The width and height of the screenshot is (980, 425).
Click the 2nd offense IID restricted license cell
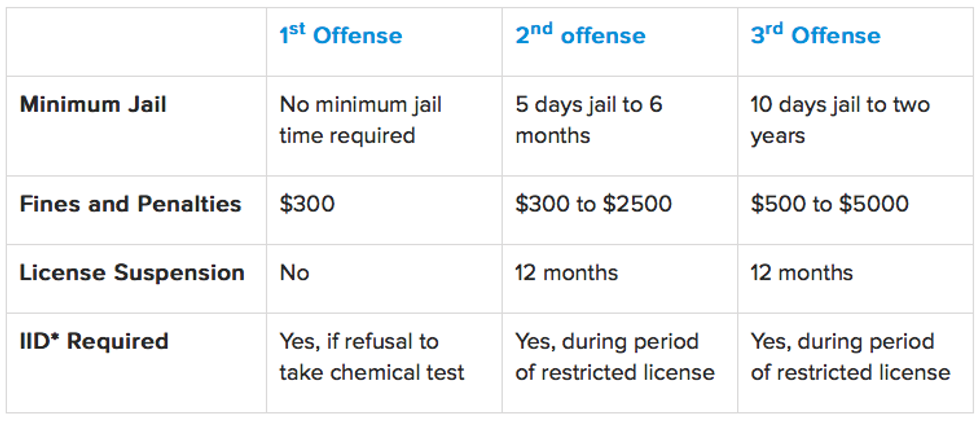pos(615,357)
